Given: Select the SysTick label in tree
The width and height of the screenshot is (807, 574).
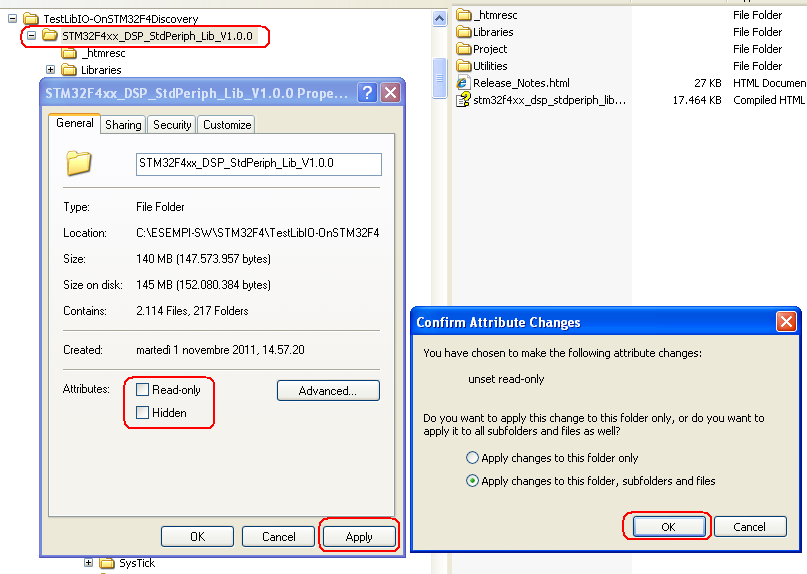Looking at the screenshot, I should pyautogui.click(x=136, y=563).
